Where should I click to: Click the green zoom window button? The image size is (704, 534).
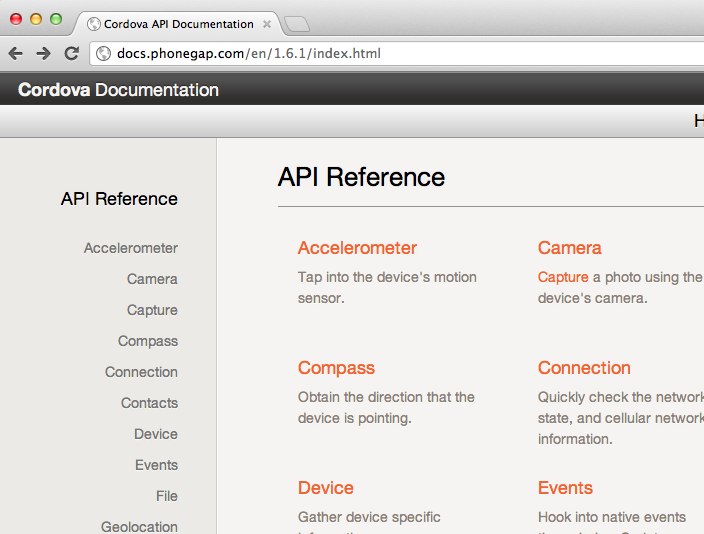(x=56, y=19)
